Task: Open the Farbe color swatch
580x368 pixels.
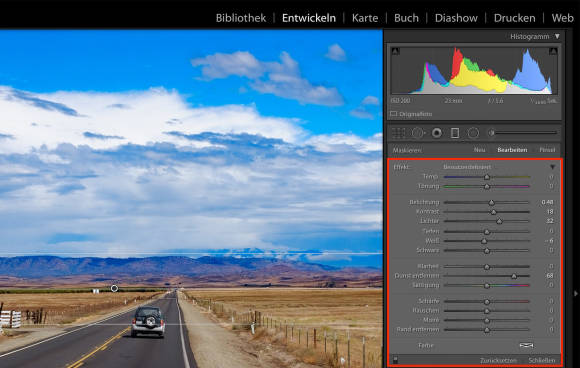Action: pos(526,345)
